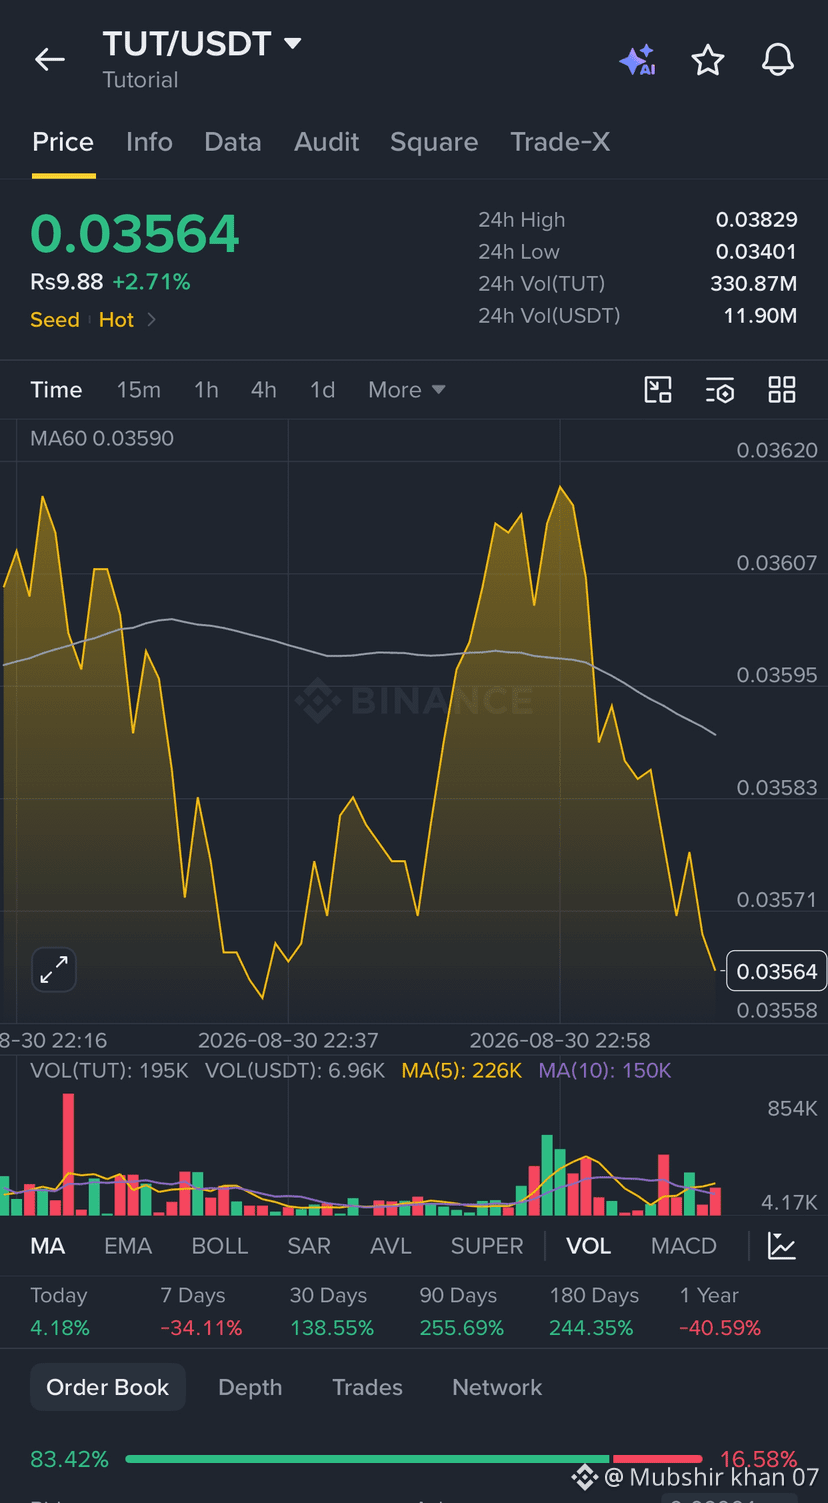Viewport: 828px width, 1503px height.
Task: Tap the Seed tag label
Action: point(55,320)
